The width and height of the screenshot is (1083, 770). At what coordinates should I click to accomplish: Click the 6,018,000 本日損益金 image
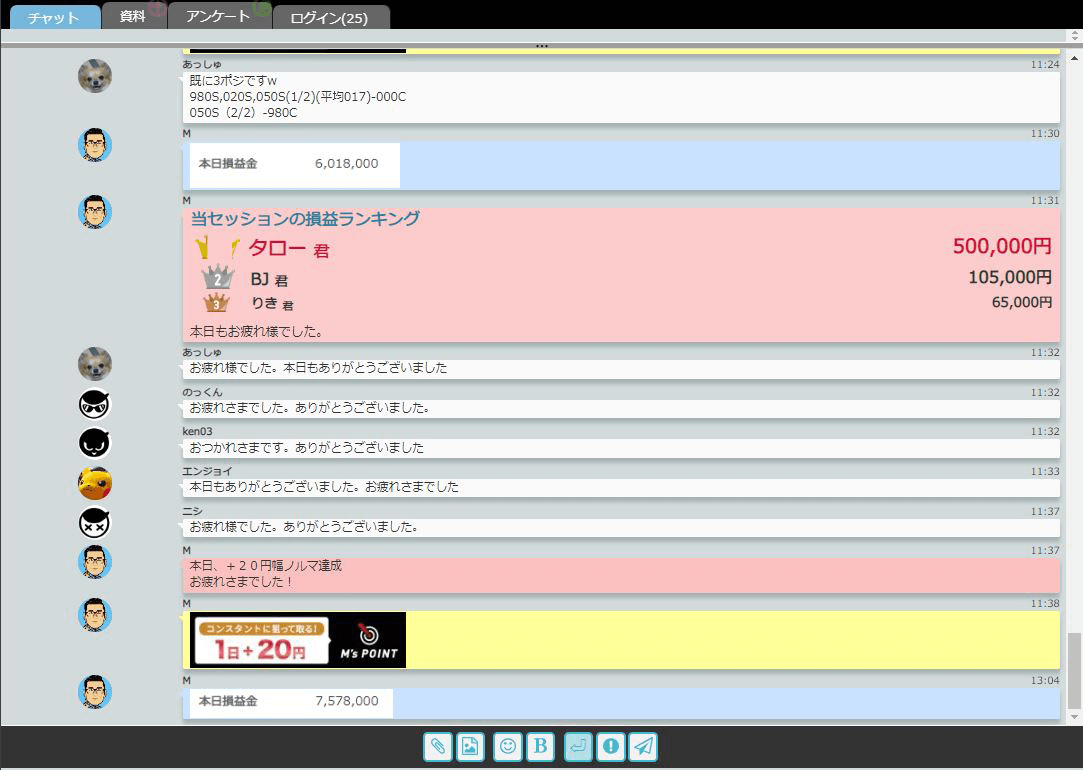tap(295, 164)
